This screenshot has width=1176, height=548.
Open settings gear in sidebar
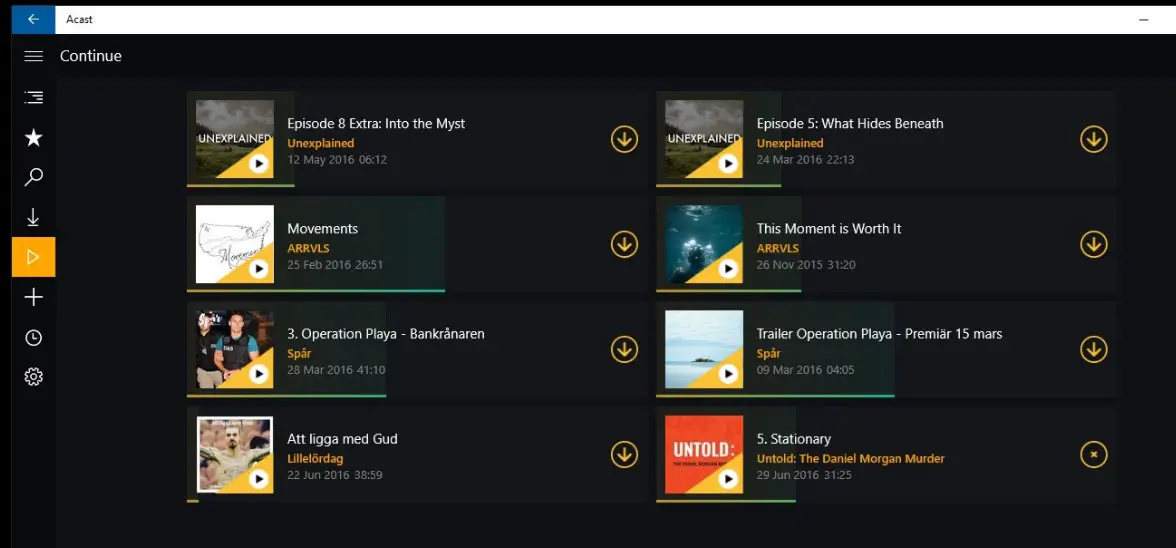click(x=34, y=376)
